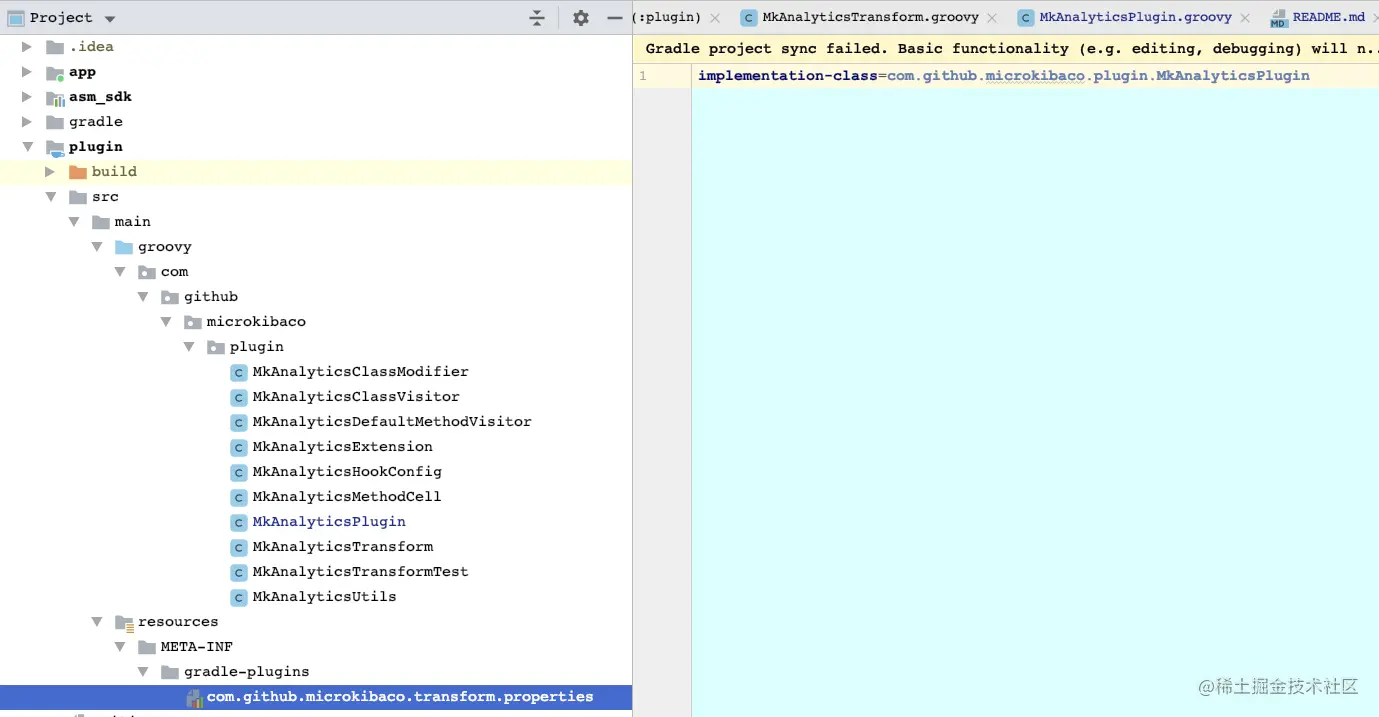Collapse the main folder arrow
The height and width of the screenshot is (717, 1379).
73,222
